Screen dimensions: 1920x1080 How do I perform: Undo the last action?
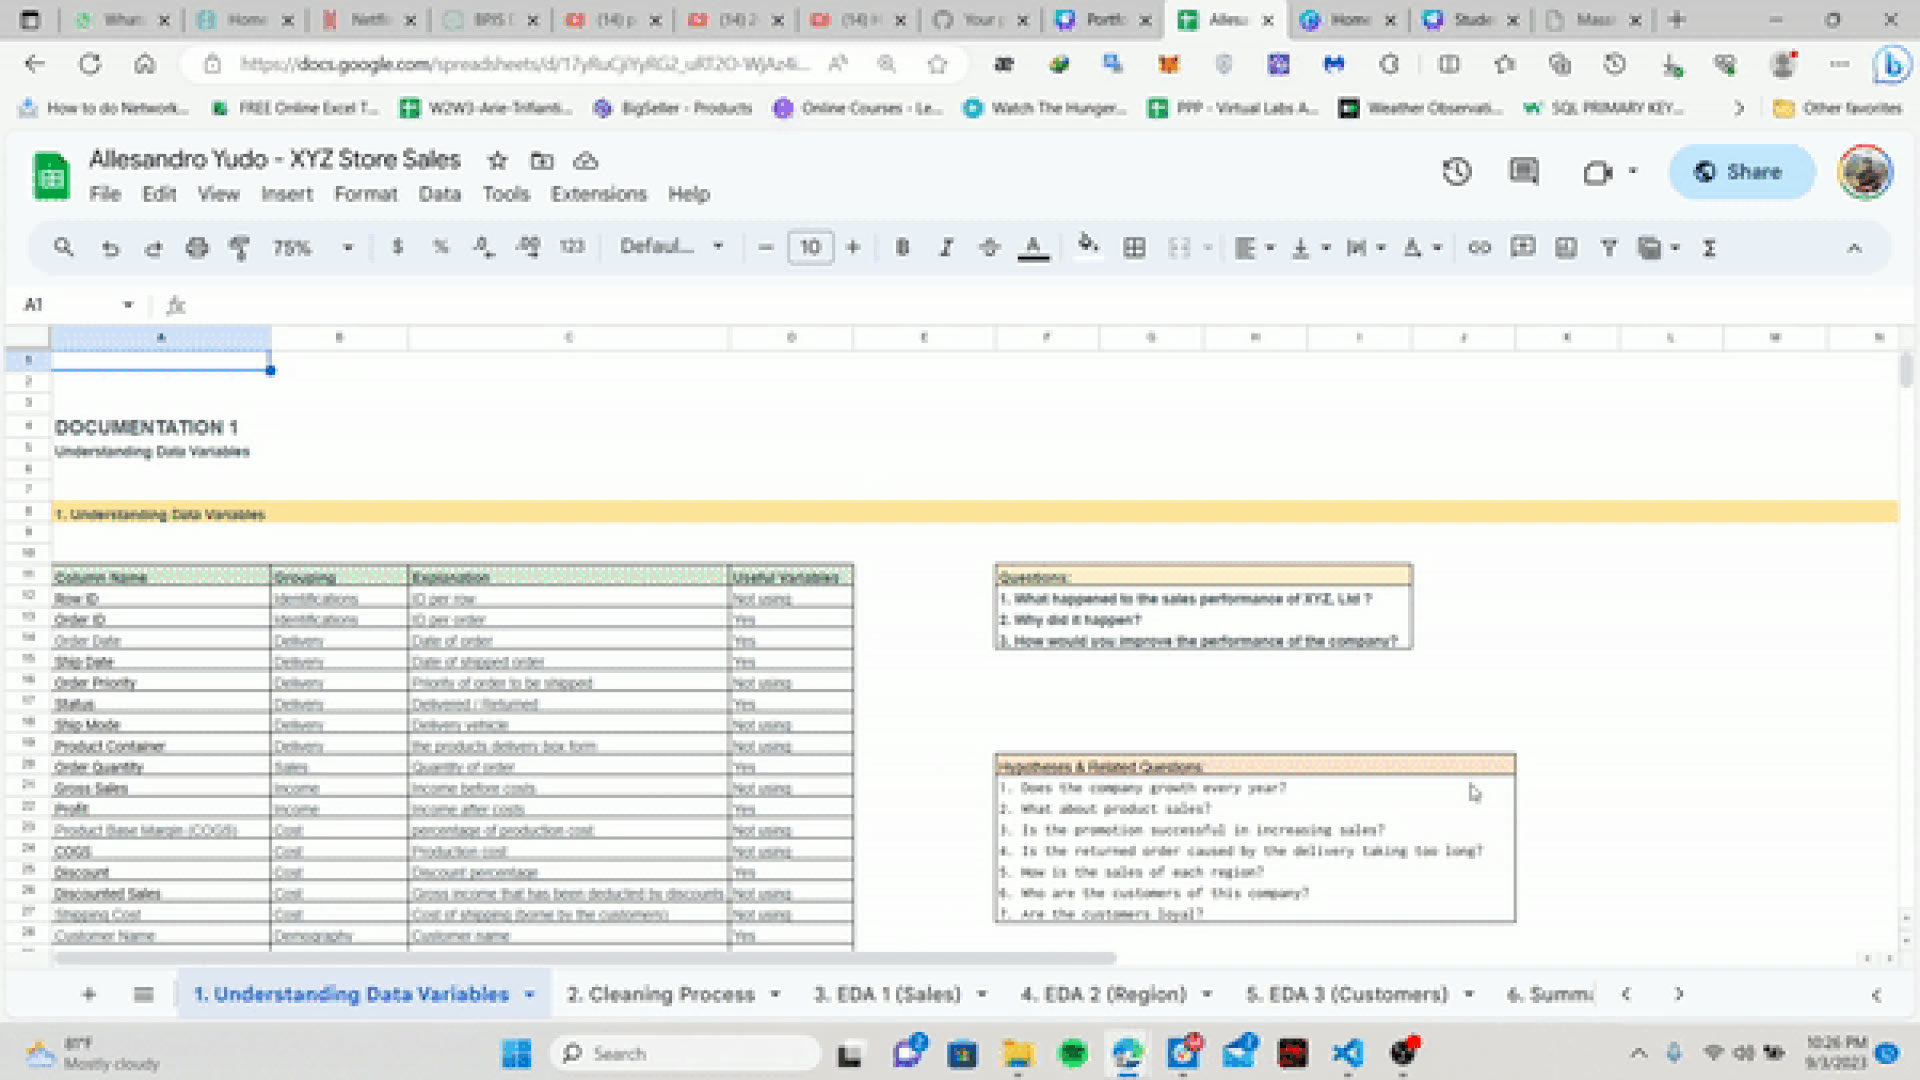pos(110,248)
